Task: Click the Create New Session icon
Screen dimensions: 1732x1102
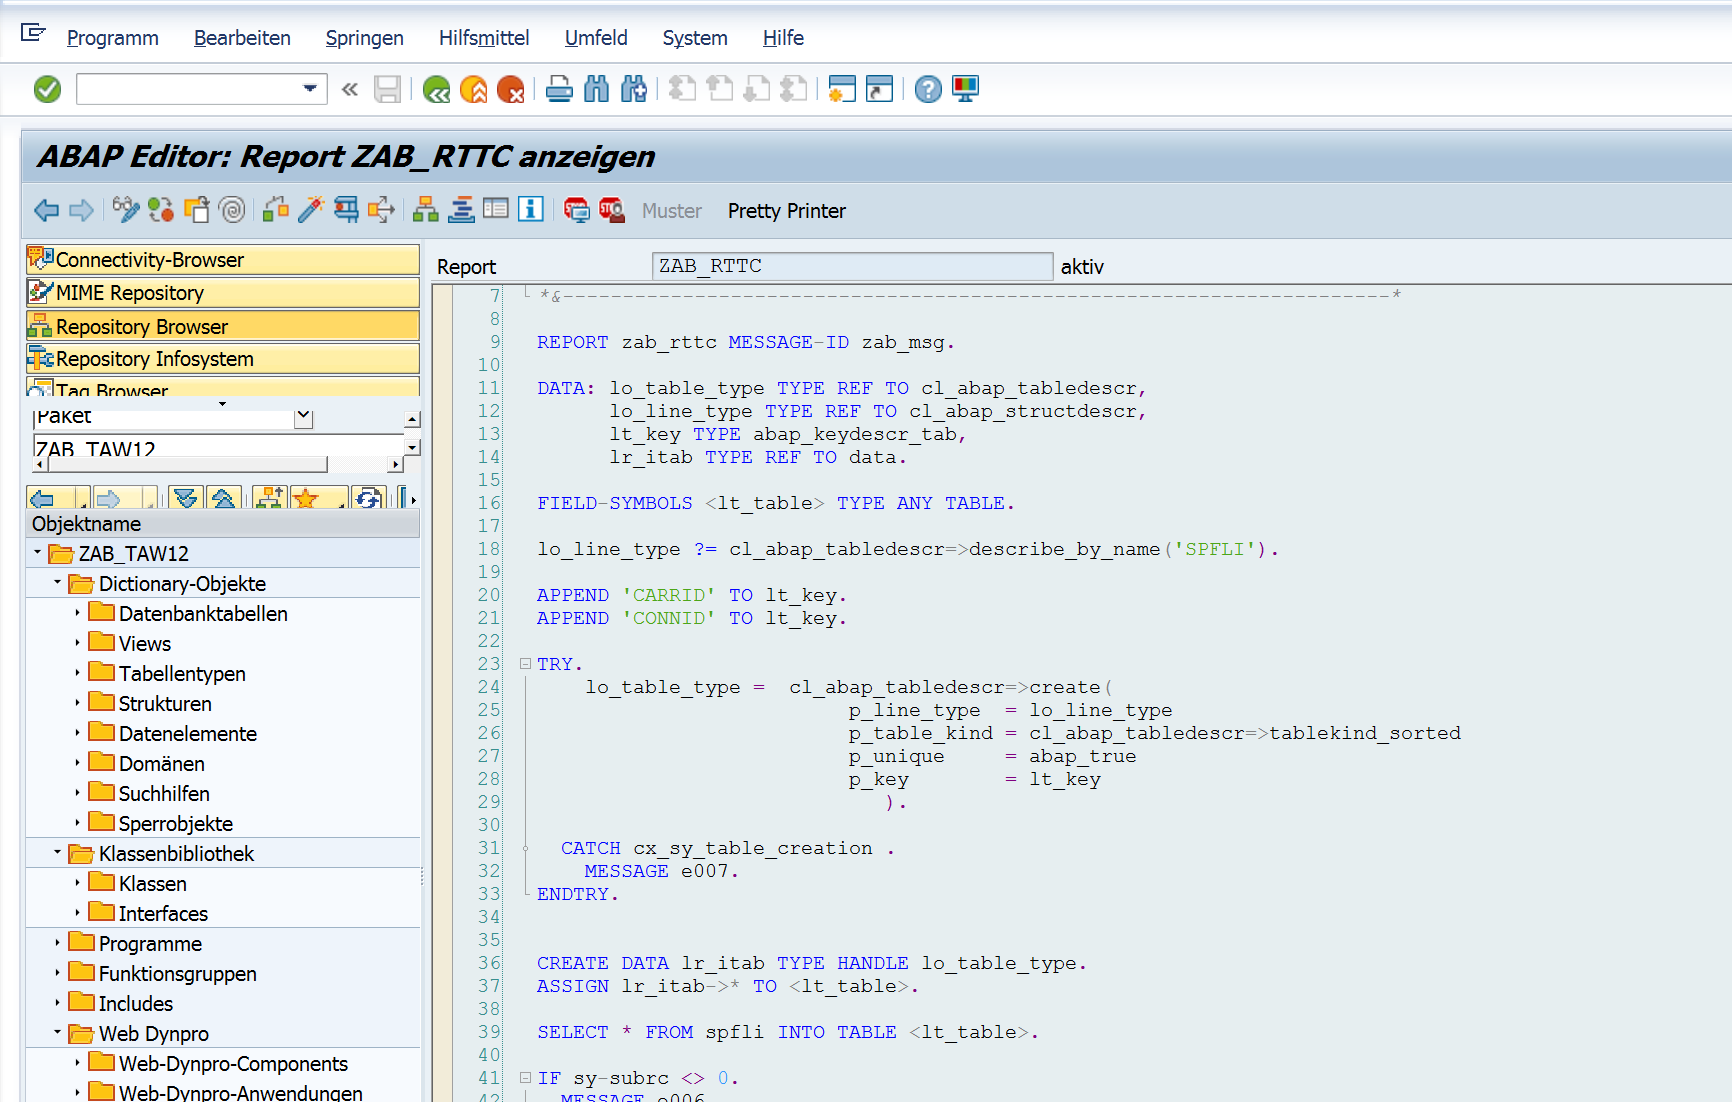Action: point(842,90)
